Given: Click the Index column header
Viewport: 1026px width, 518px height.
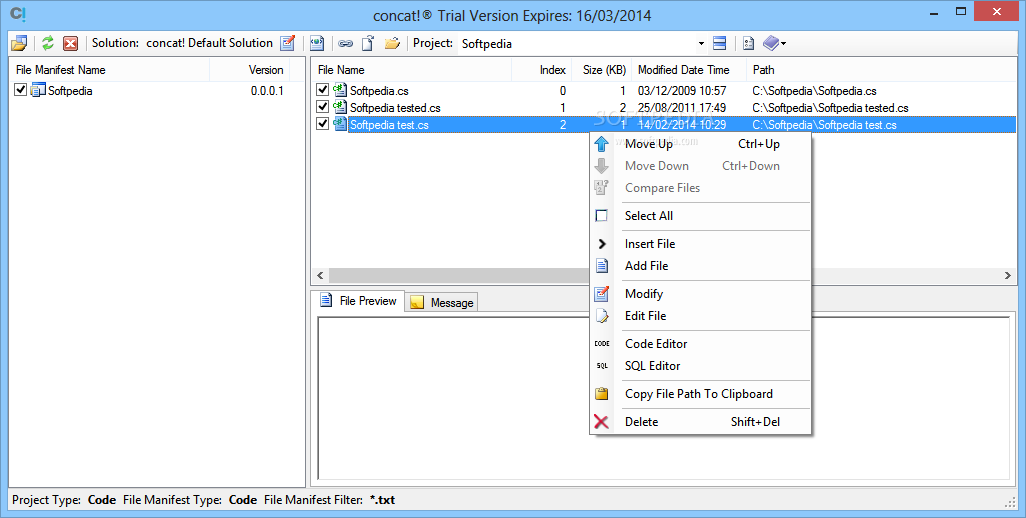Looking at the screenshot, I should click(541, 70).
